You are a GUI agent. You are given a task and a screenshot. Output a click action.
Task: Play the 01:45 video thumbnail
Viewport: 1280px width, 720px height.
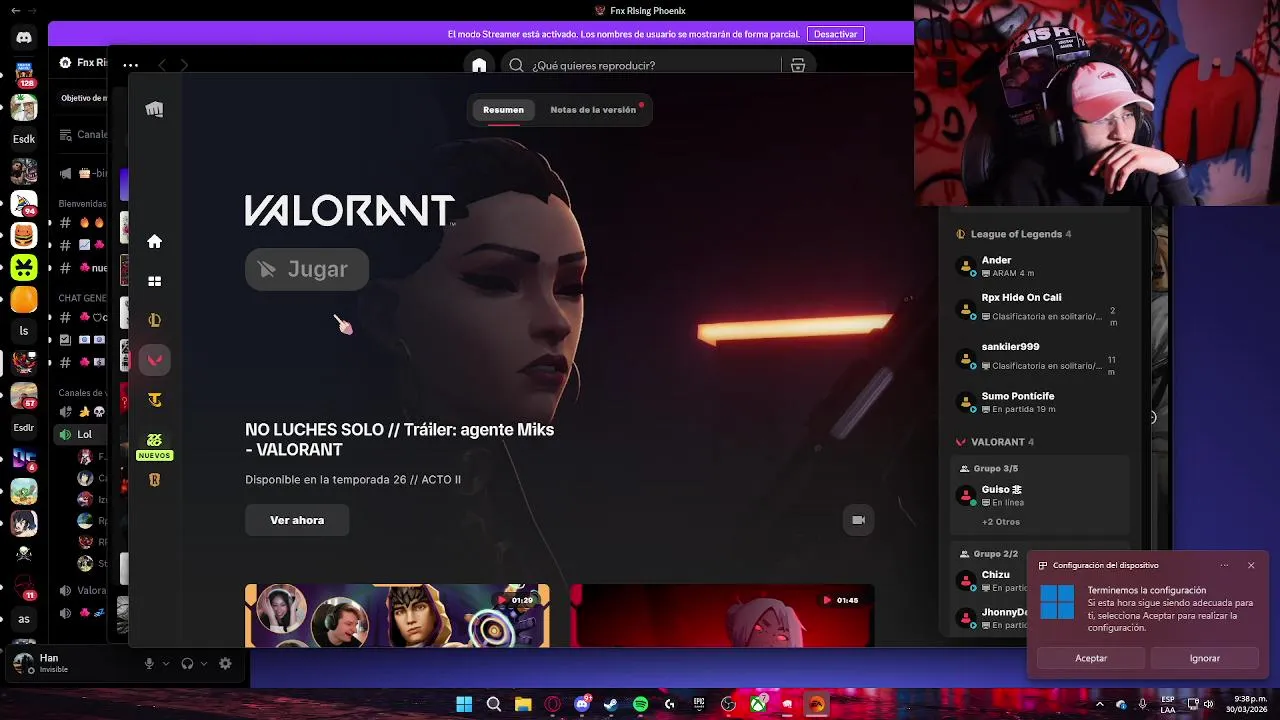(722, 616)
